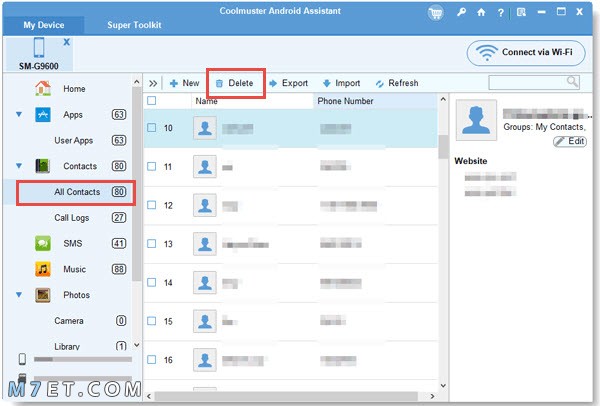Open the shopping cart icon
Screen dimensions: 600x406
coord(435,13)
